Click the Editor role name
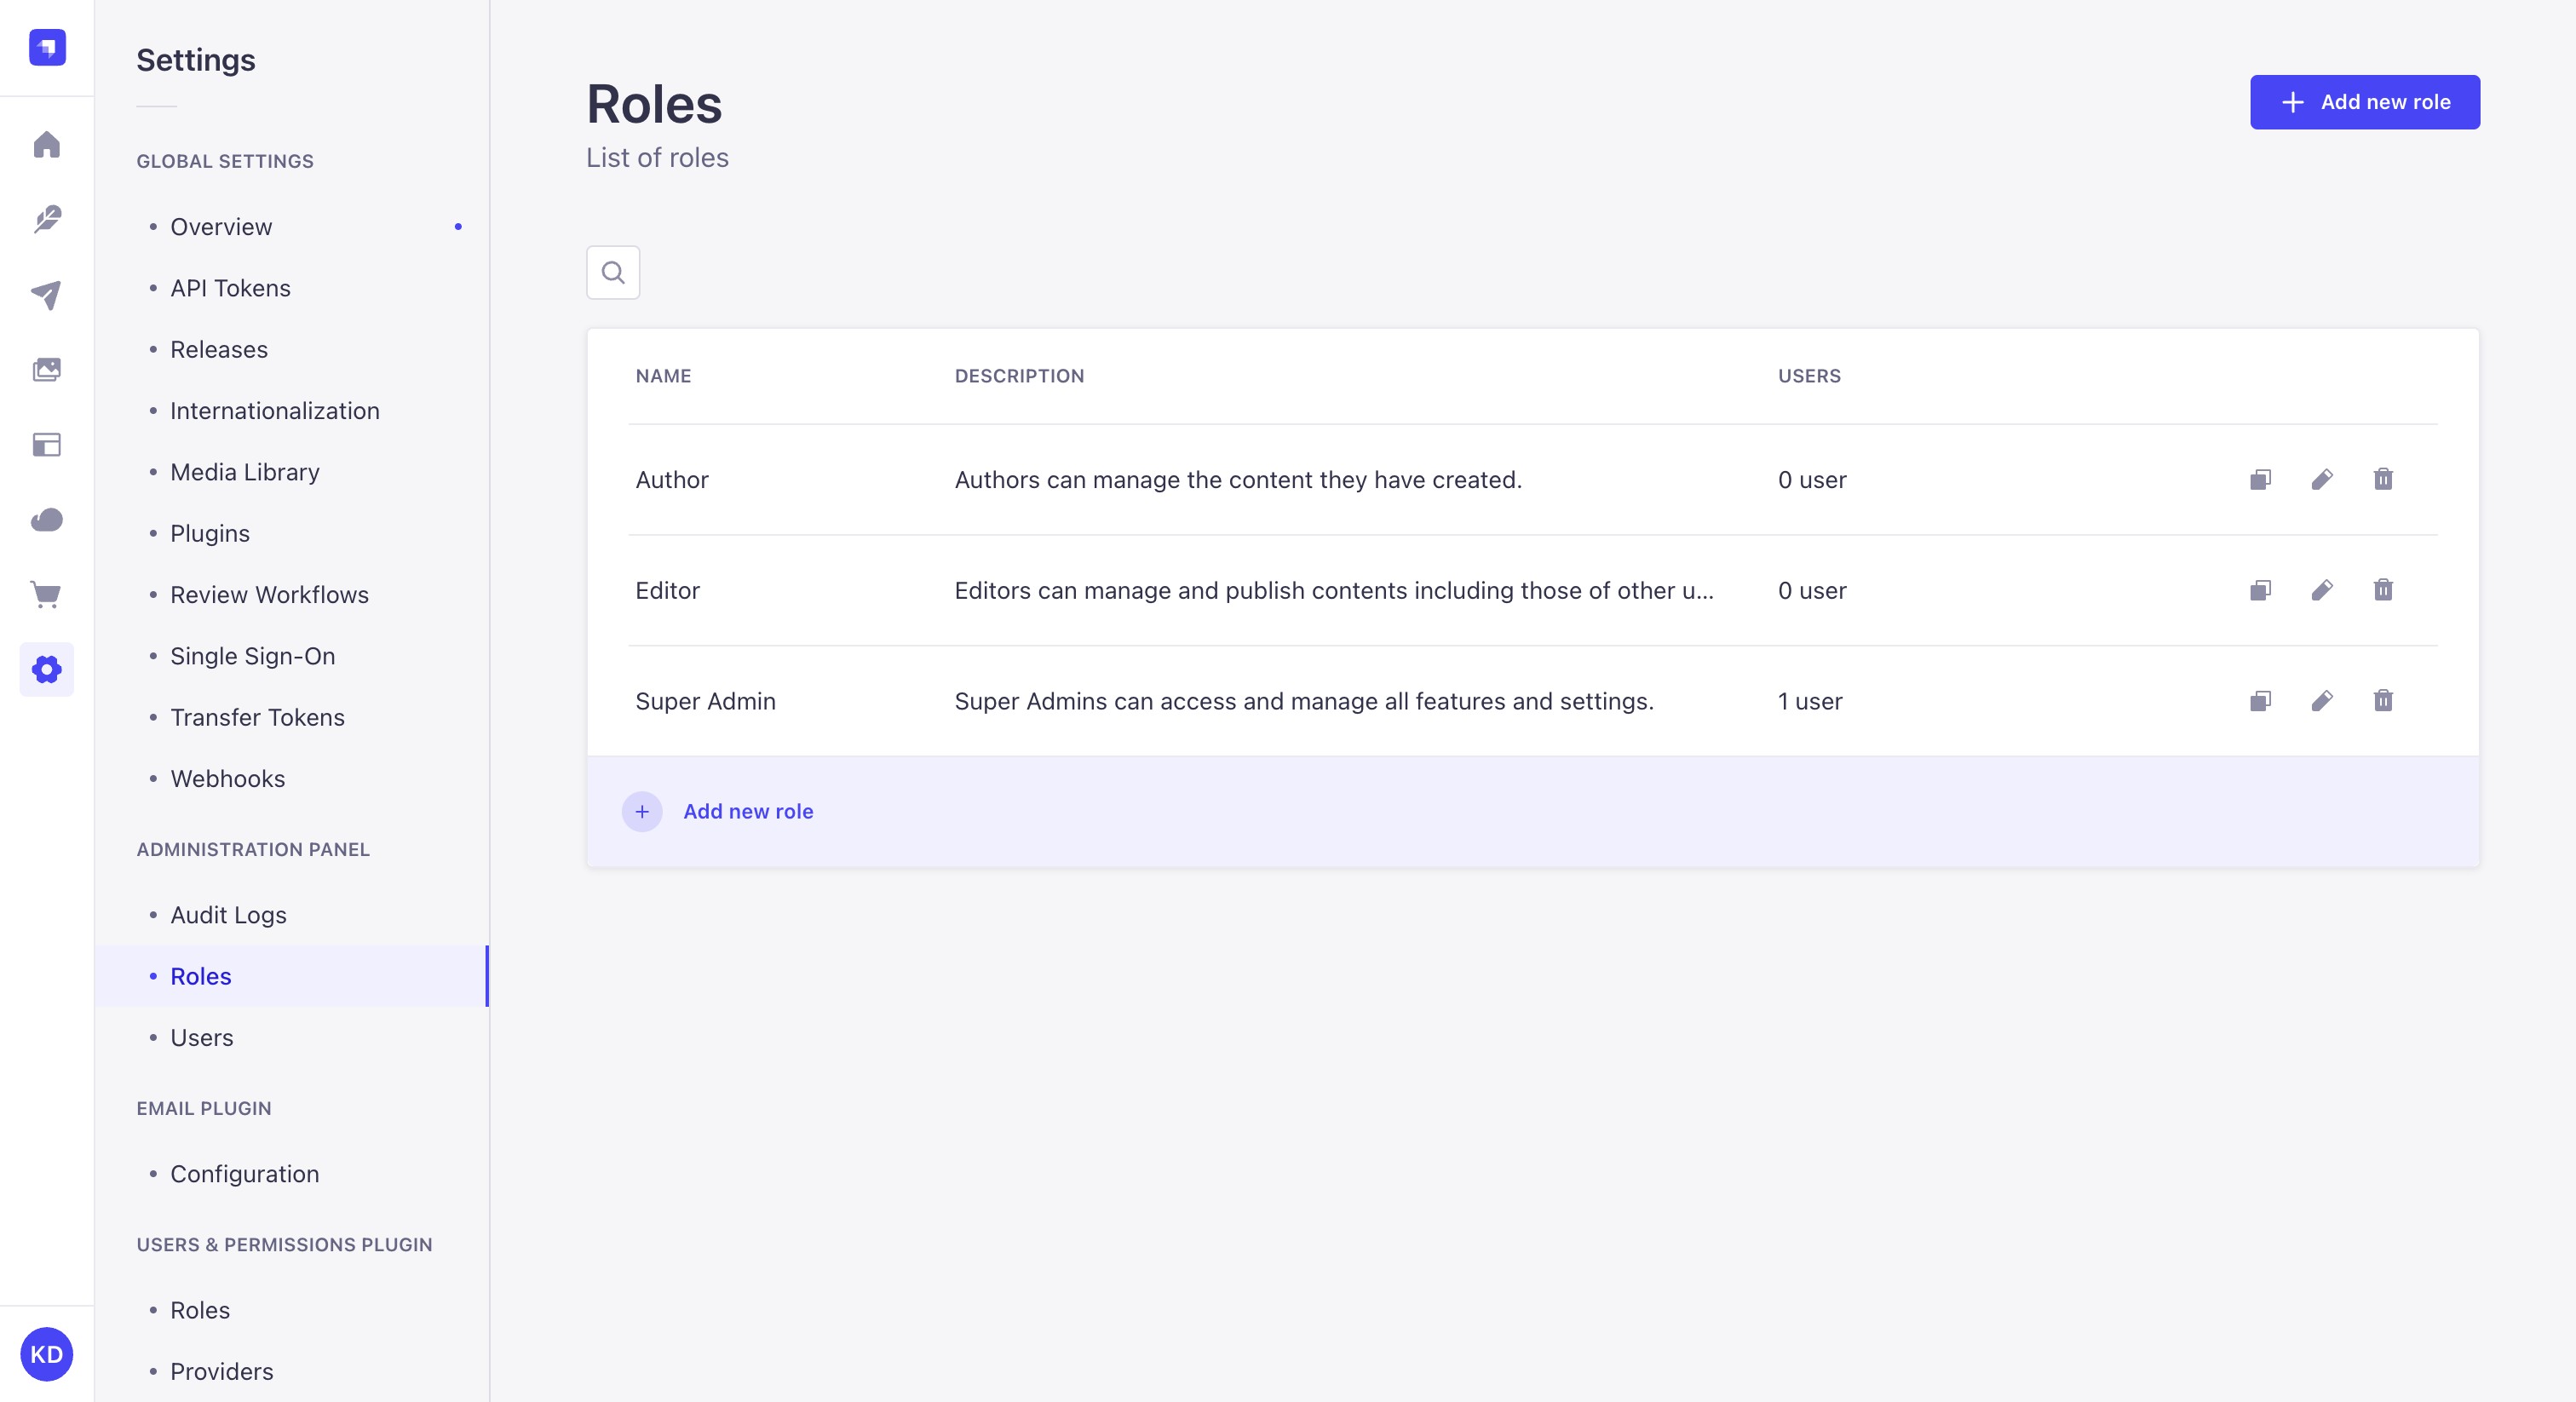The image size is (2576, 1402). [x=667, y=591]
